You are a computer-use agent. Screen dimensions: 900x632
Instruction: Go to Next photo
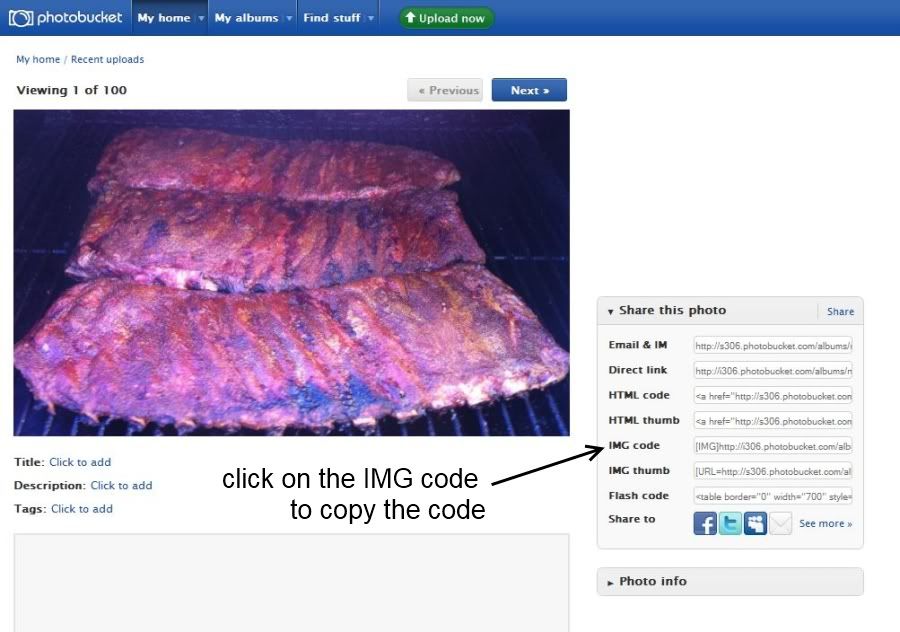(529, 90)
